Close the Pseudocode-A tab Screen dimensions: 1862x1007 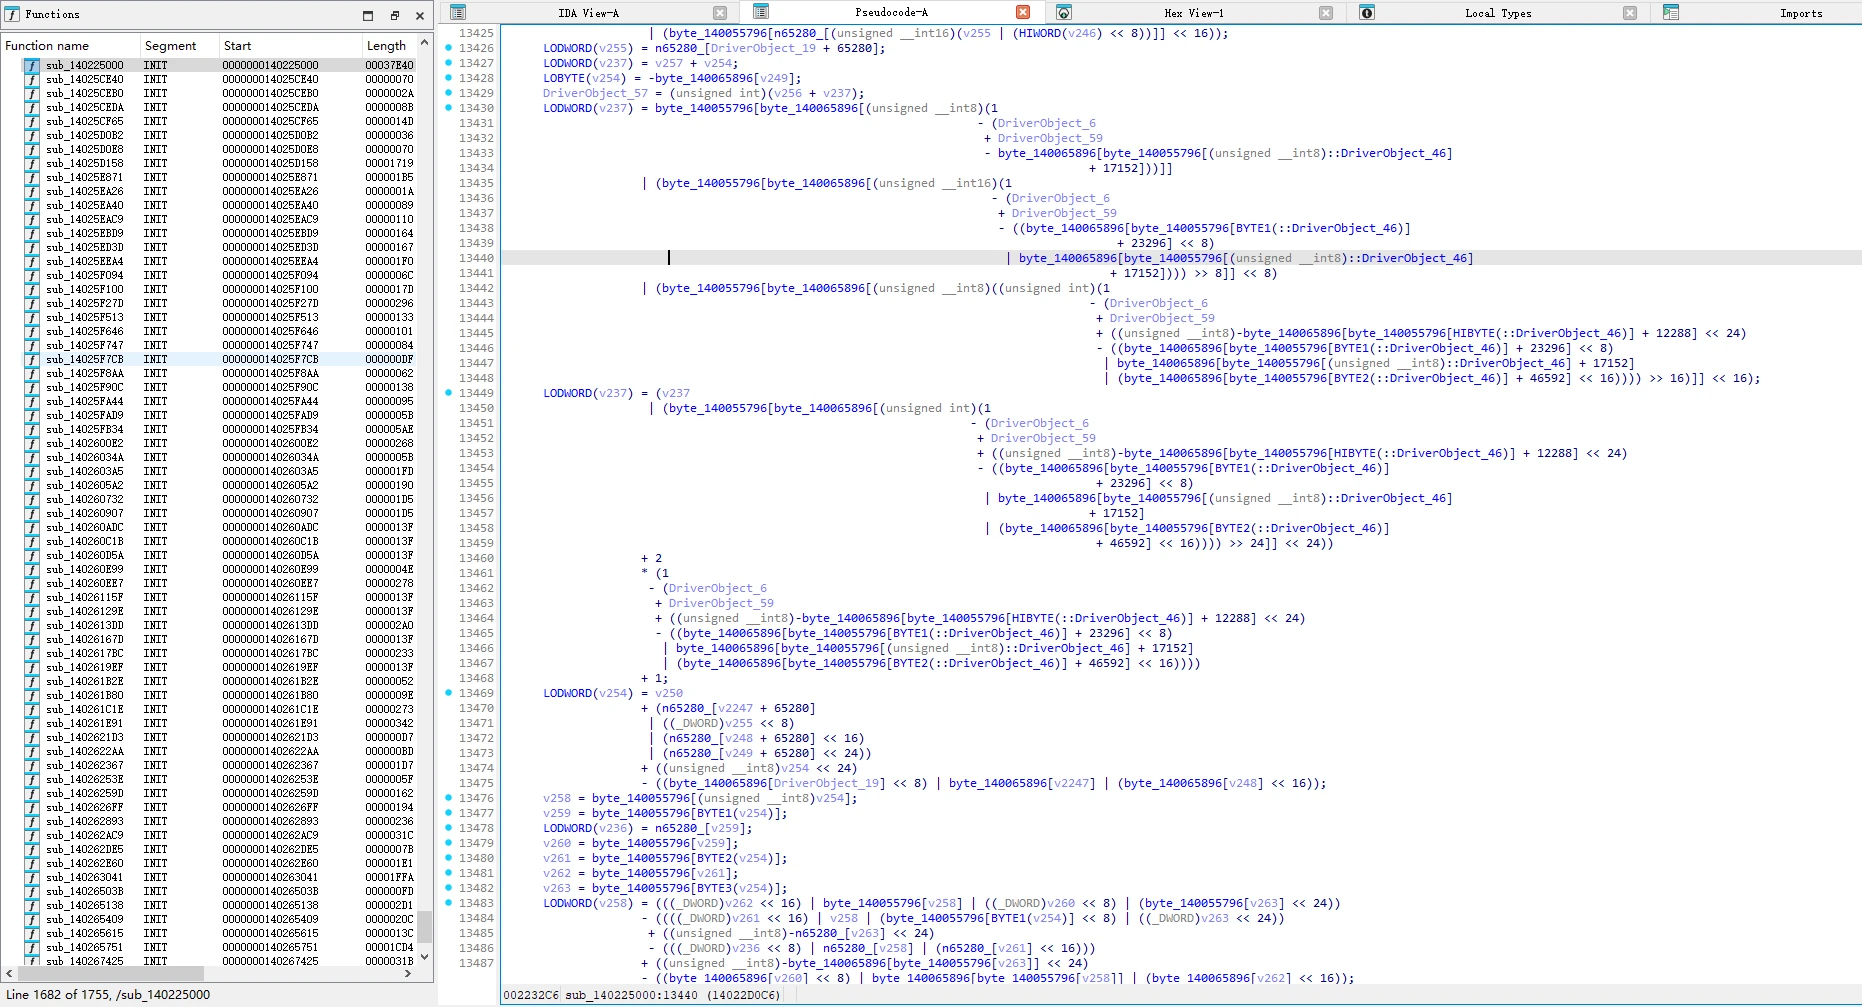[x=1022, y=12]
